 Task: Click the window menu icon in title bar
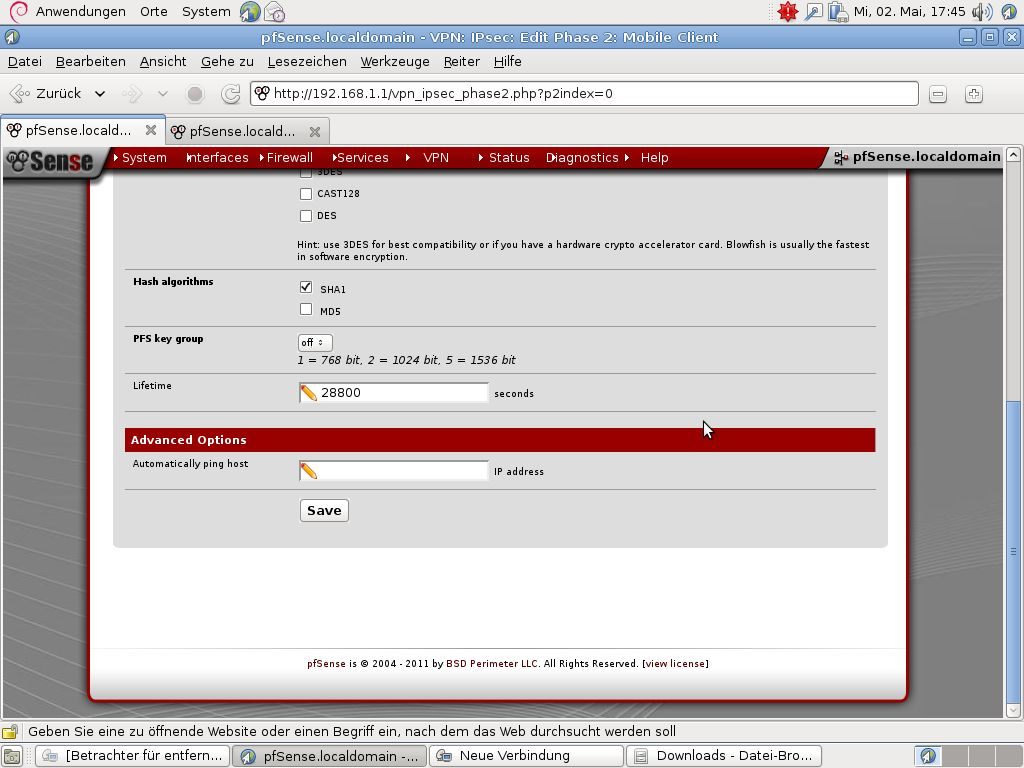12,37
